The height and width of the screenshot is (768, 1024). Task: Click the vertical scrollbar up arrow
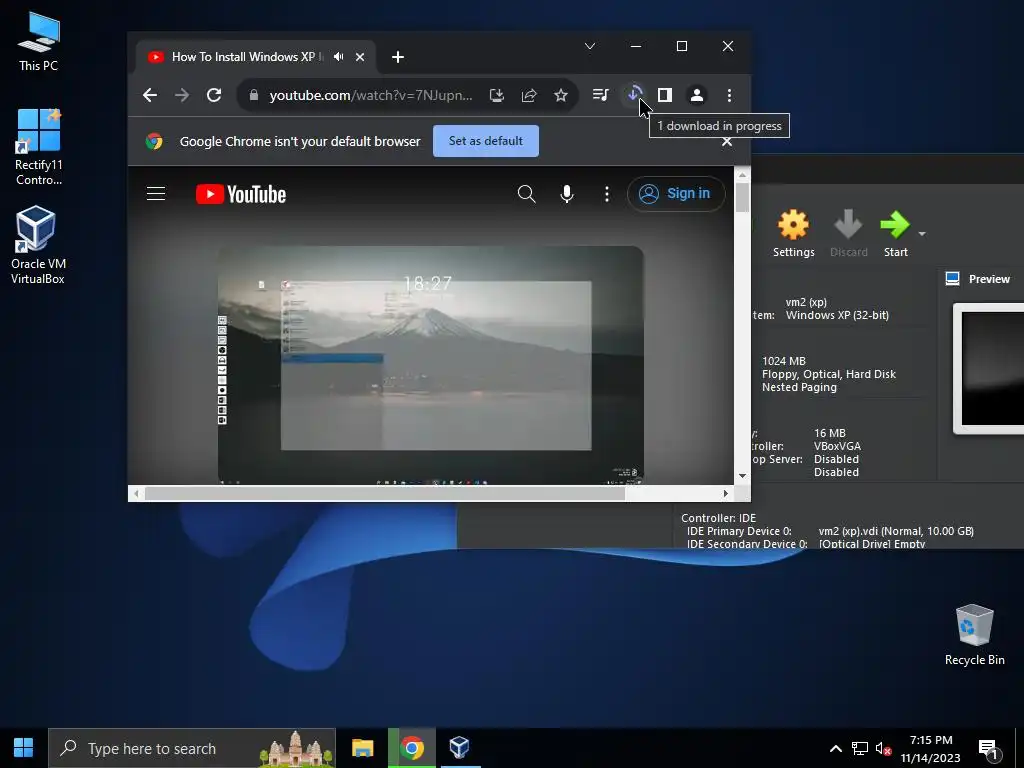(x=743, y=175)
